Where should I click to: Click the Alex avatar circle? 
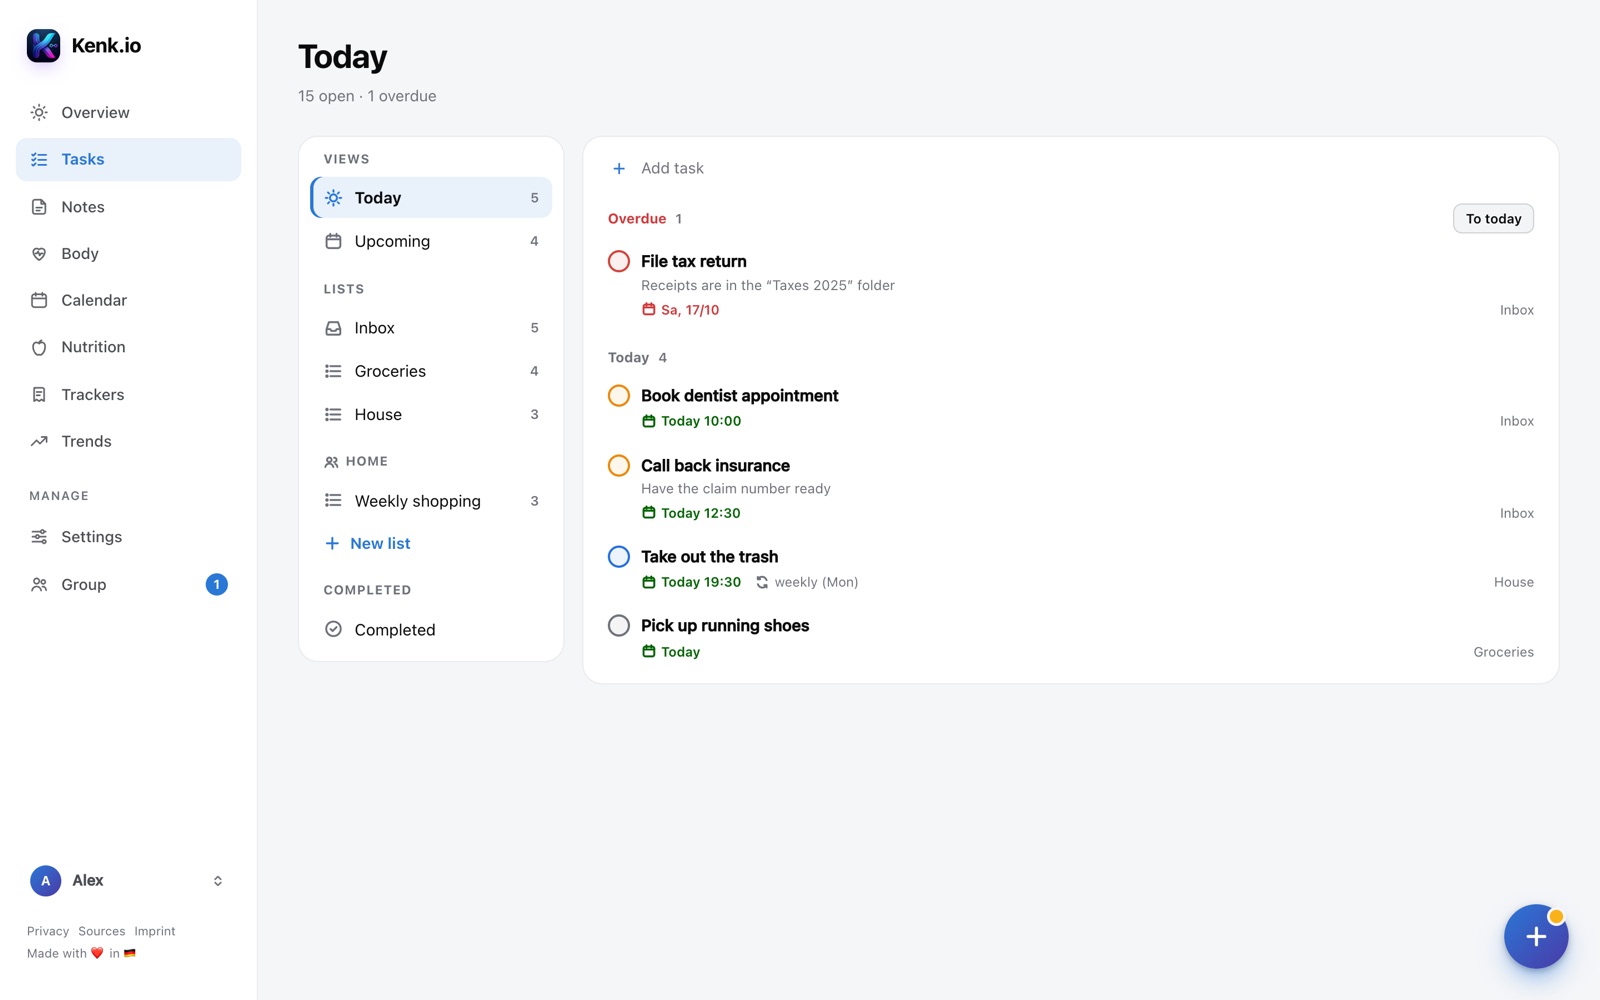45,881
